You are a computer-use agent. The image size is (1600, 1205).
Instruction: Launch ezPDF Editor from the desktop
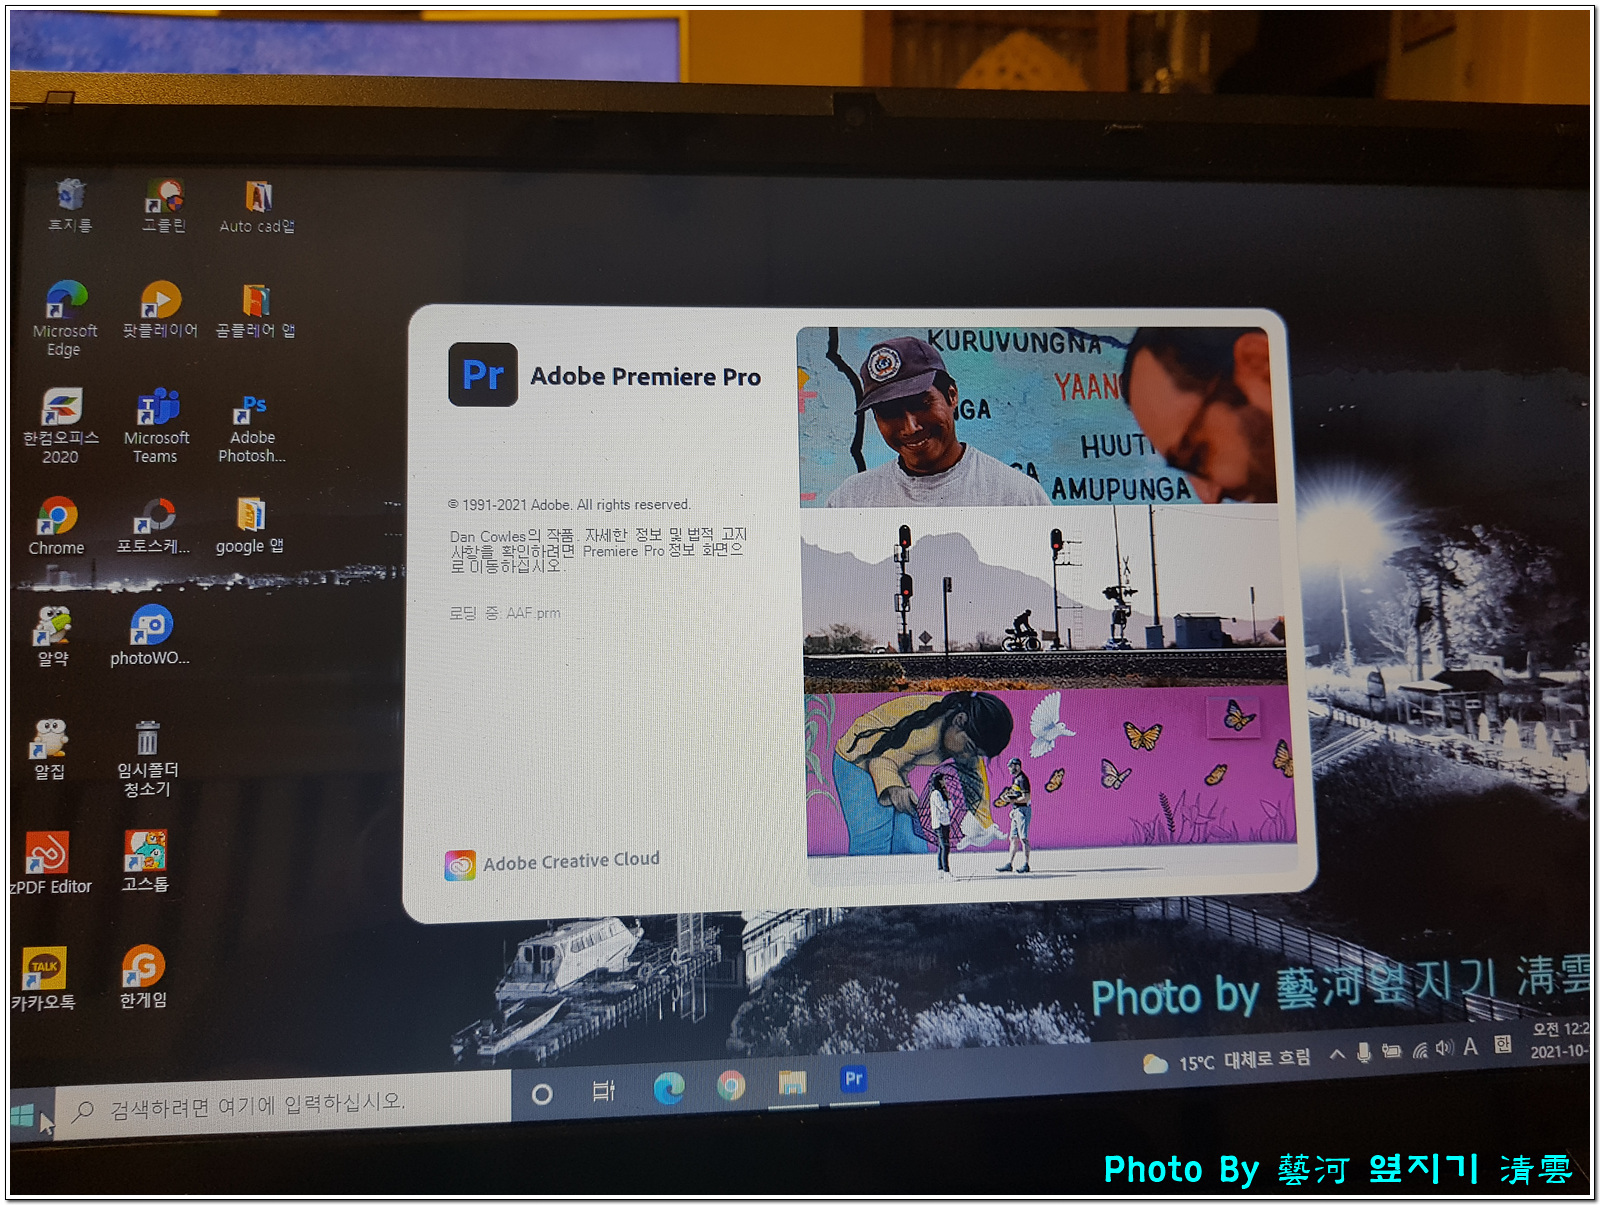[x=48, y=863]
